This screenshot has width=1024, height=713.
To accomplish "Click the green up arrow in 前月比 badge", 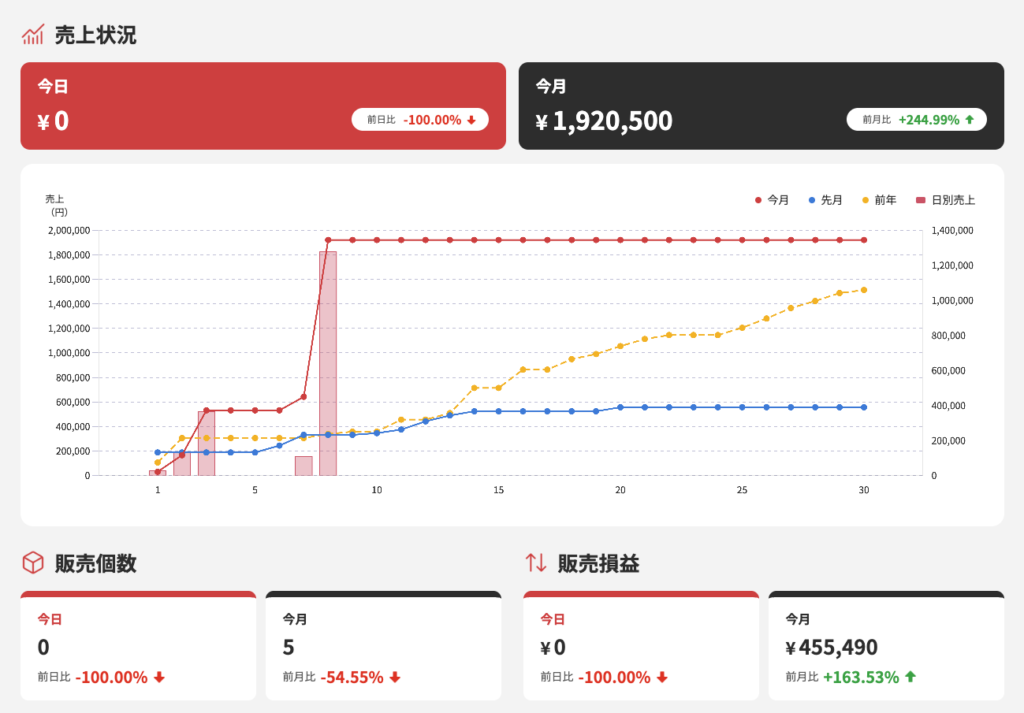I will tap(969, 120).
